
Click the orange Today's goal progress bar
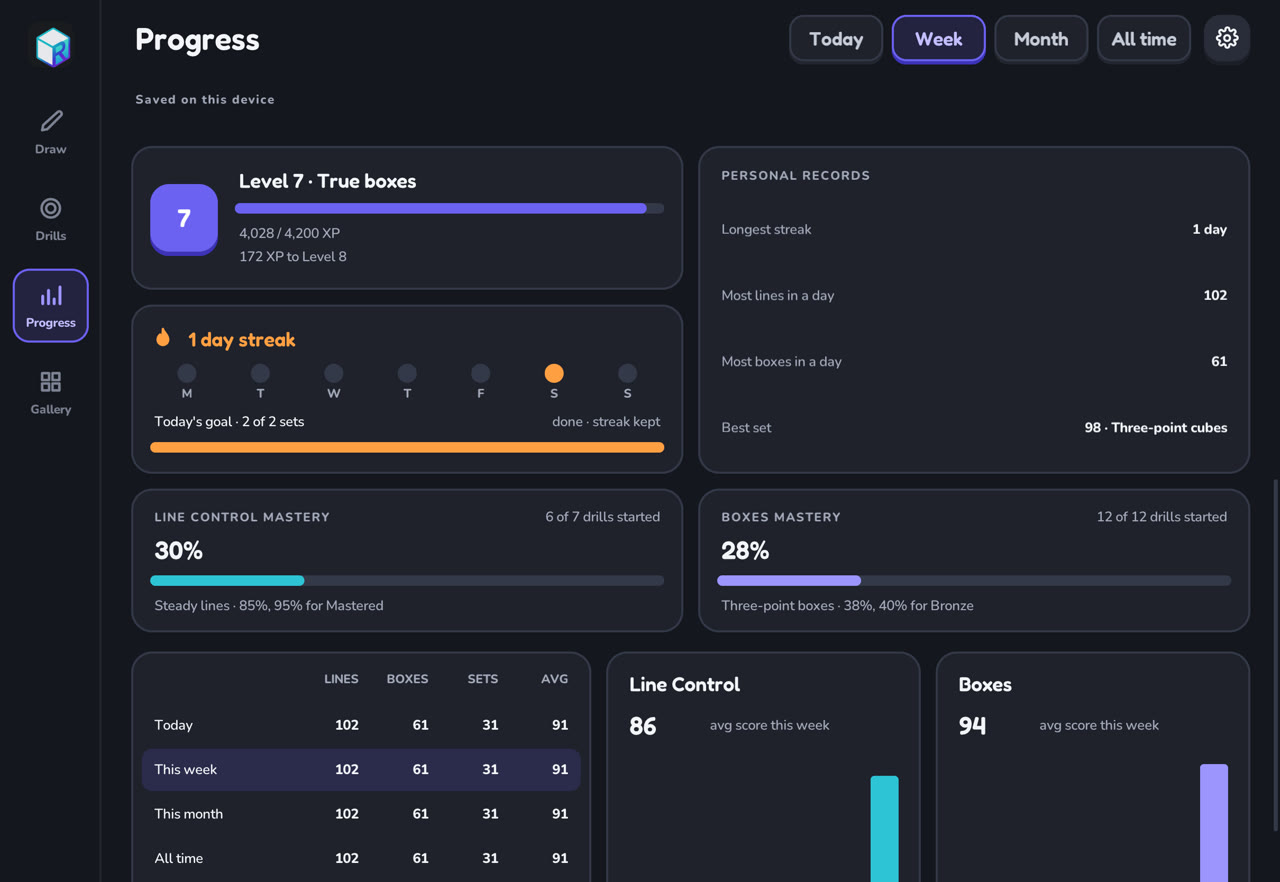coord(407,447)
